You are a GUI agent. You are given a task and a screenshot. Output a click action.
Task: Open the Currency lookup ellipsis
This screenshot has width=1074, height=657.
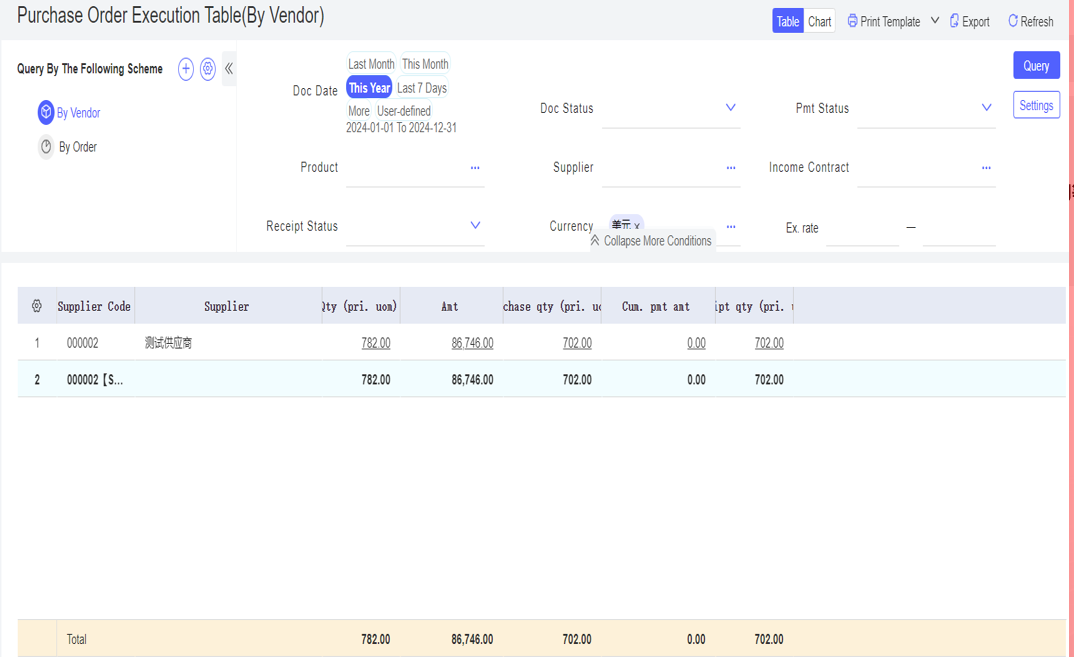pos(731,227)
